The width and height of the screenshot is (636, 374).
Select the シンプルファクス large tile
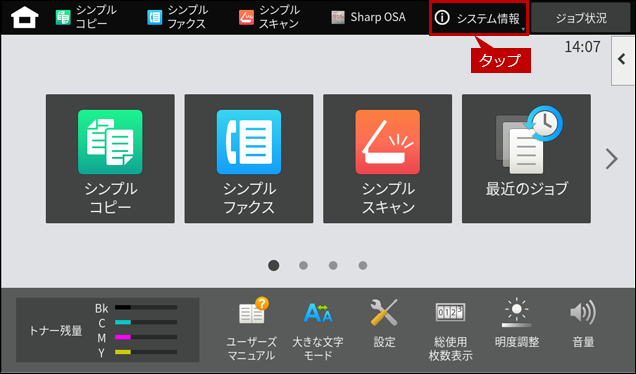click(x=249, y=159)
